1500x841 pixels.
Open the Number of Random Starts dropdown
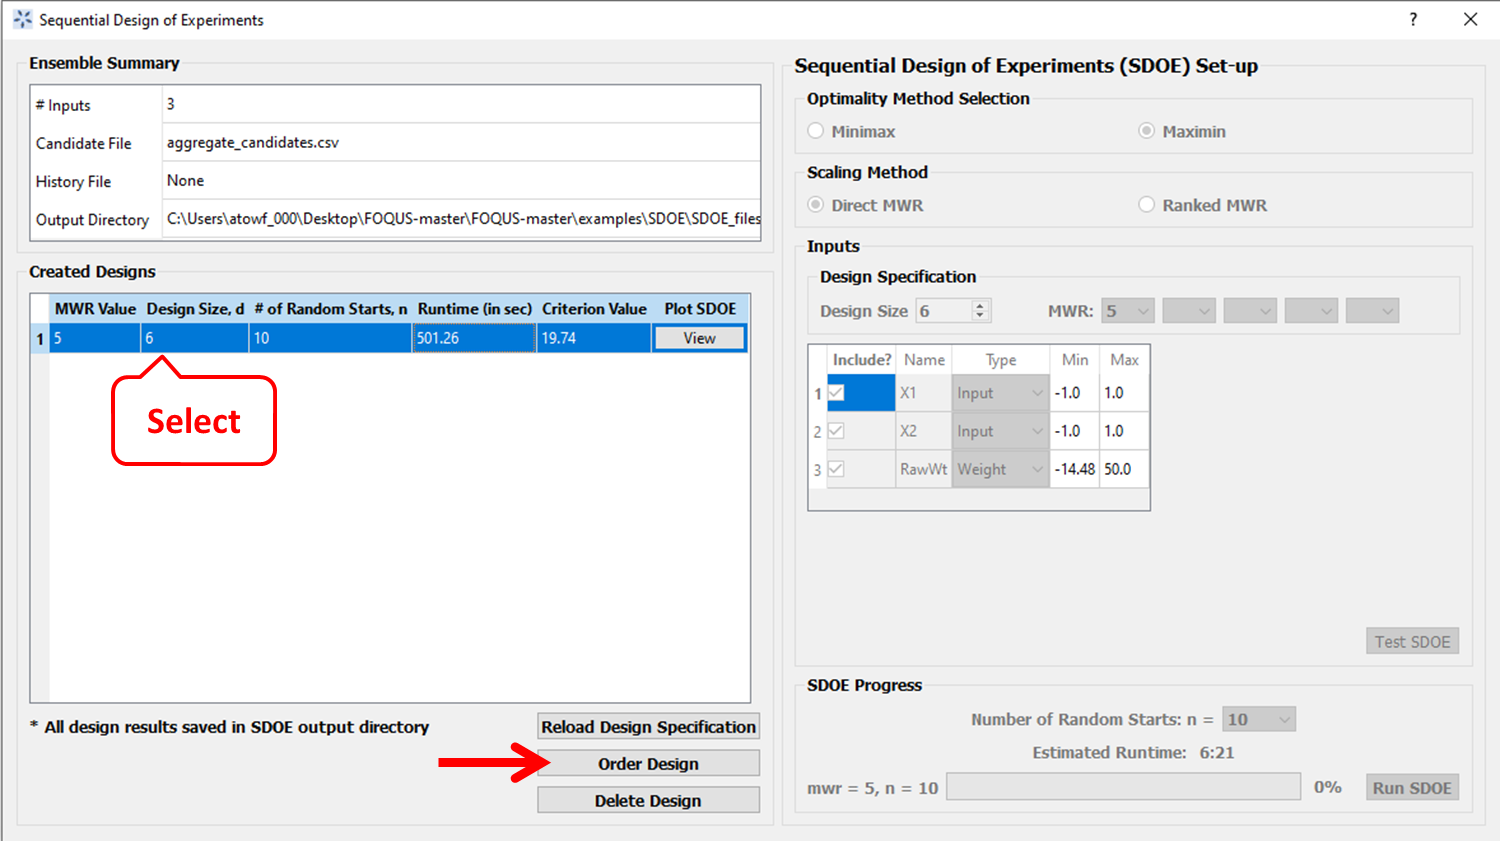click(1259, 719)
